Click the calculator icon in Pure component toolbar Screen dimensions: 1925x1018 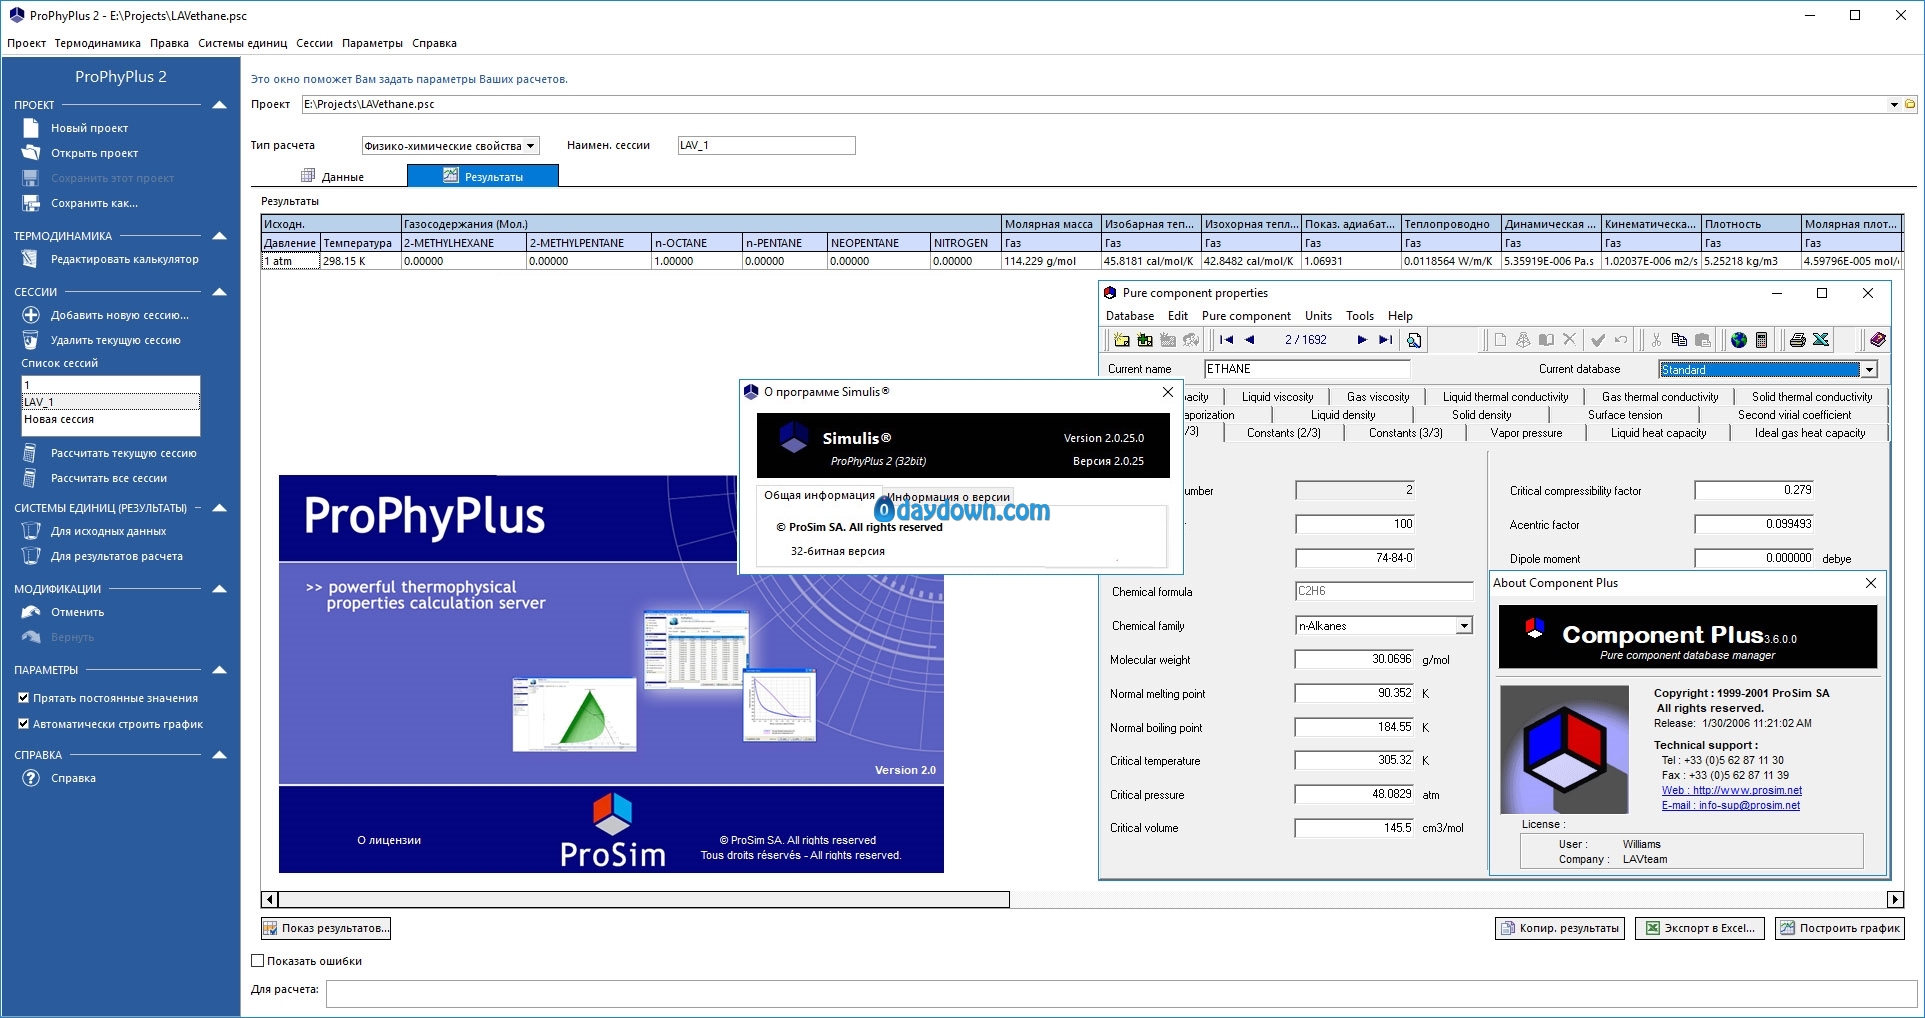tap(1762, 340)
